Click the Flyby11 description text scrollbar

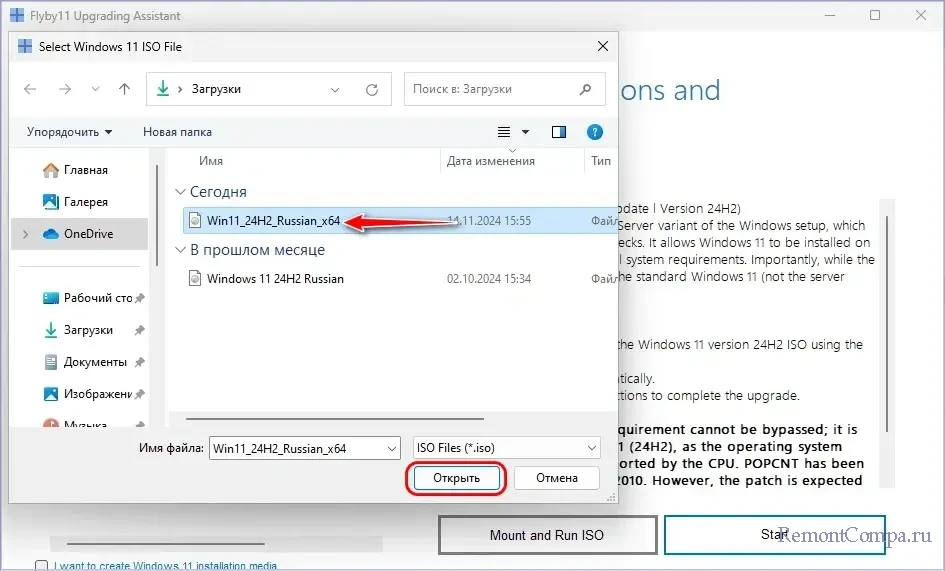[887, 324]
